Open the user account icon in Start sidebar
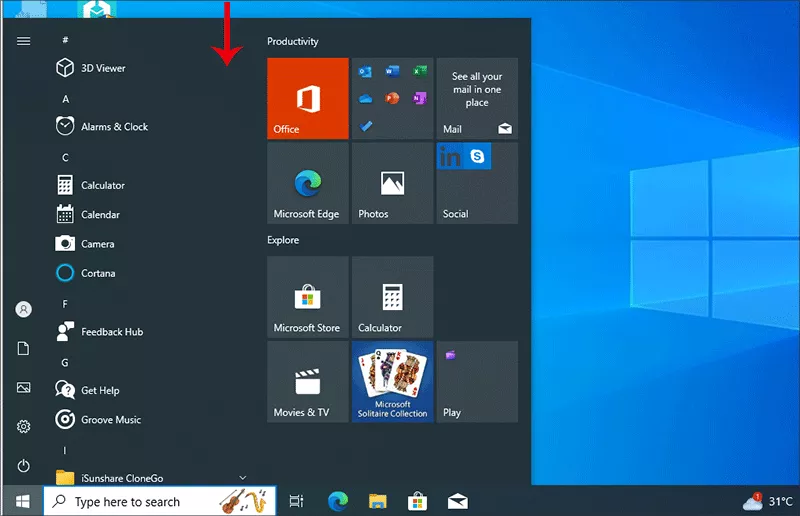The width and height of the screenshot is (800, 516). click(x=23, y=309)
